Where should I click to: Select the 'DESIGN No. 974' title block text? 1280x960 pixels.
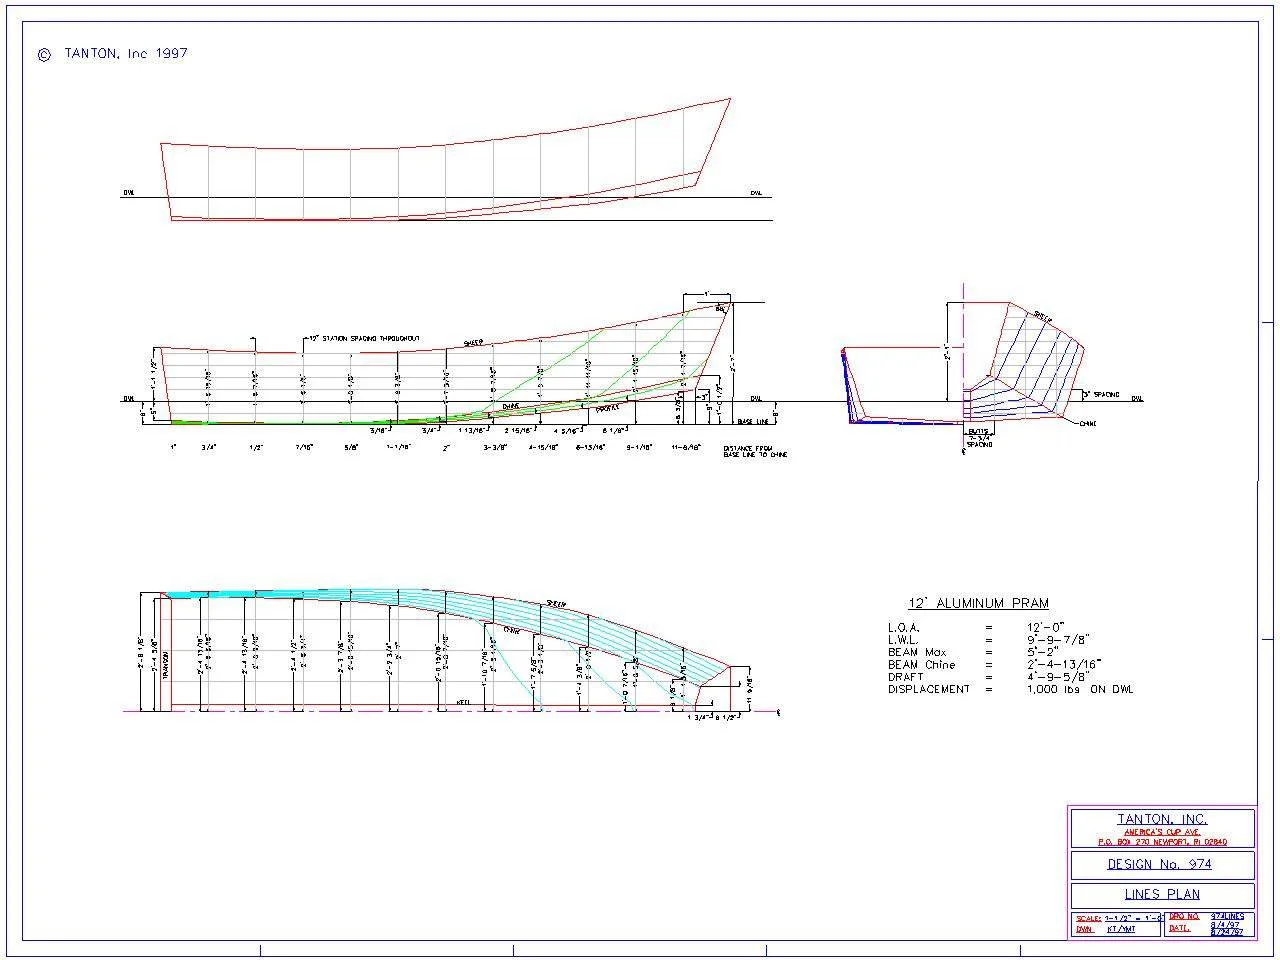click(x=1159, y=864)
